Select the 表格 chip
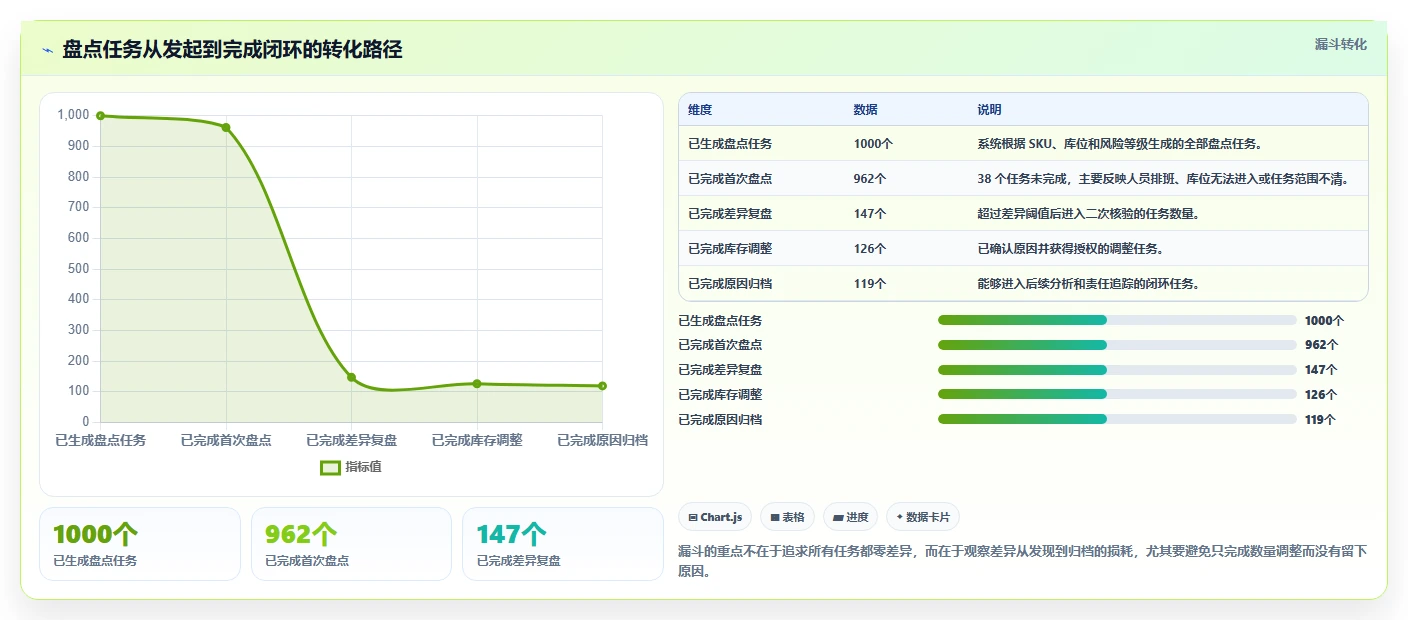The image size is (1408, 620). (x=787, y=517)
